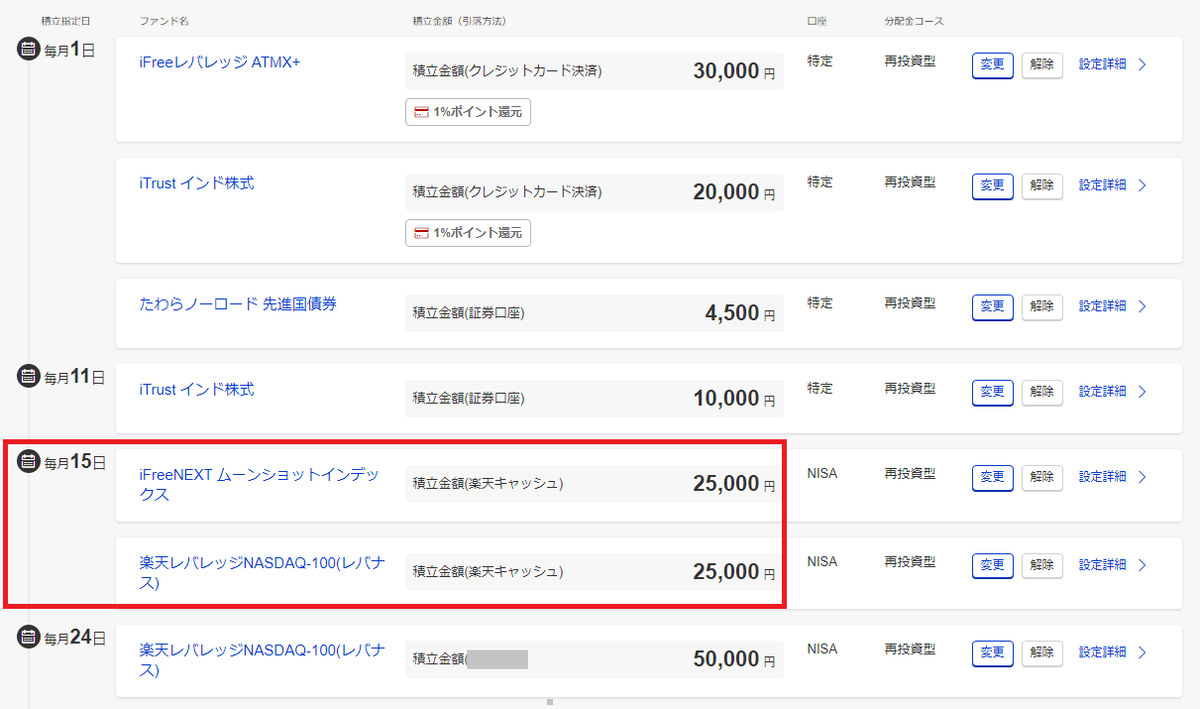This screenshot has width=1200, height=709.
Task: Click the 20,000 円 amount
Action: click(734, 192)
